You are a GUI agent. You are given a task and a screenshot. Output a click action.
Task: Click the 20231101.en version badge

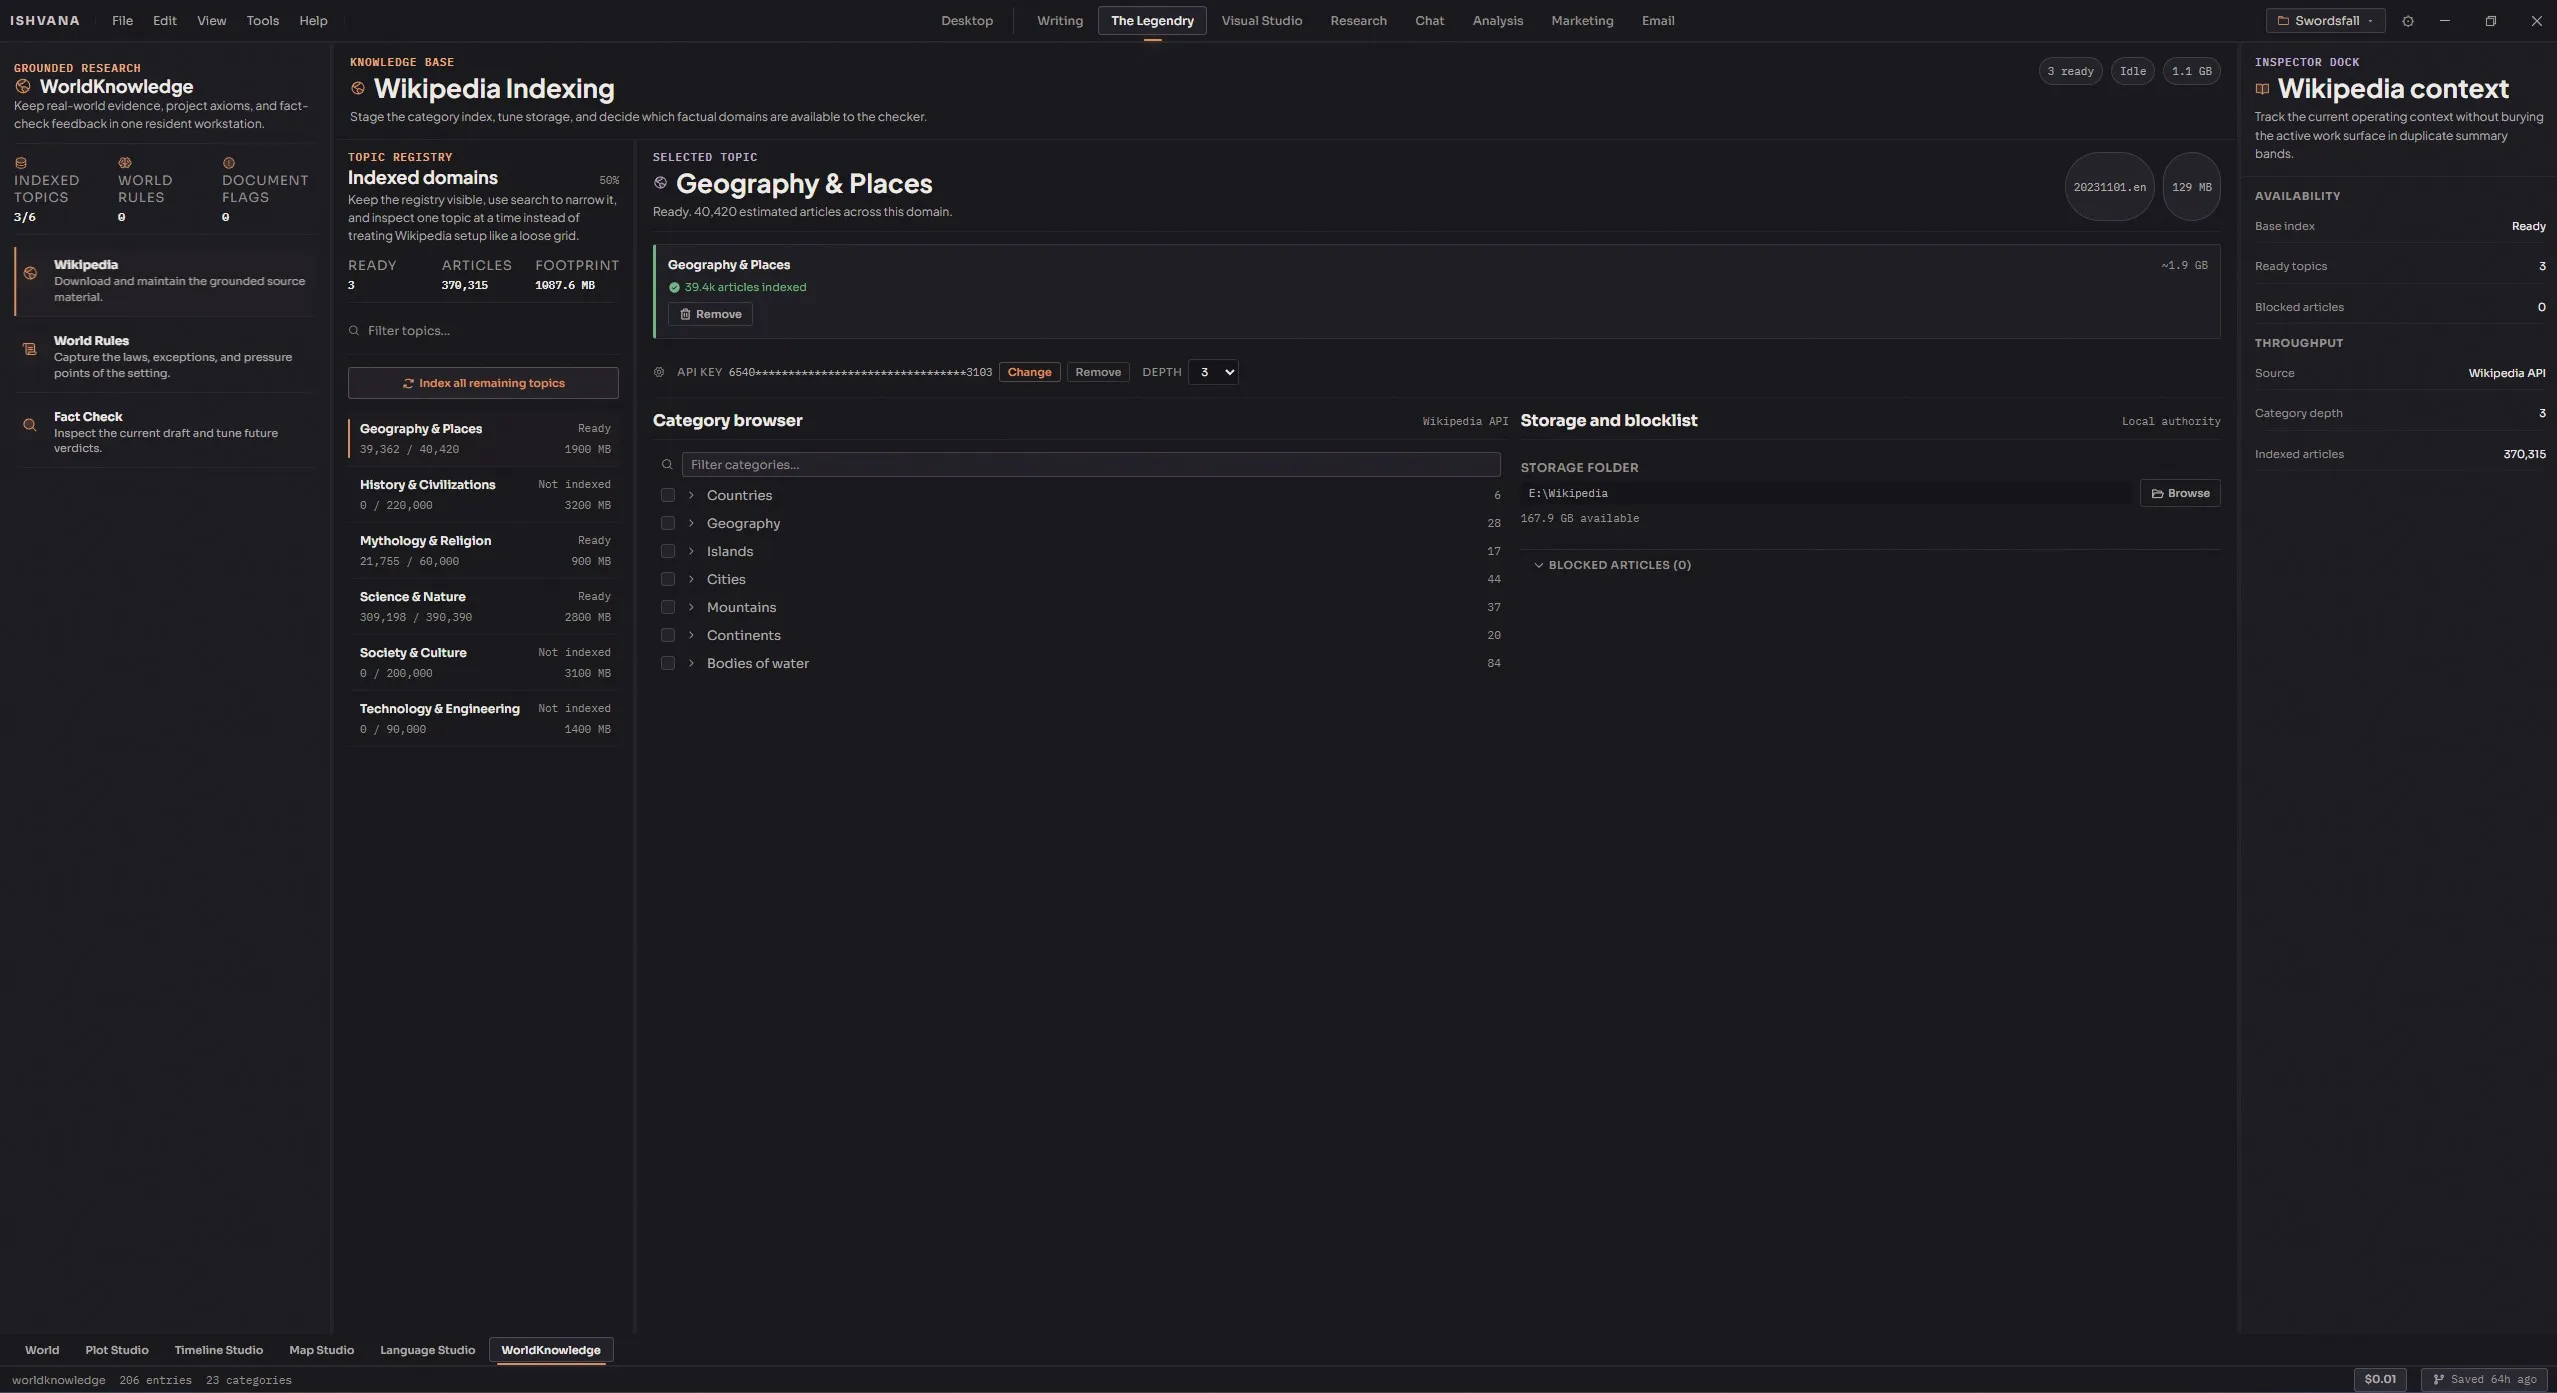click(2109, 187)
